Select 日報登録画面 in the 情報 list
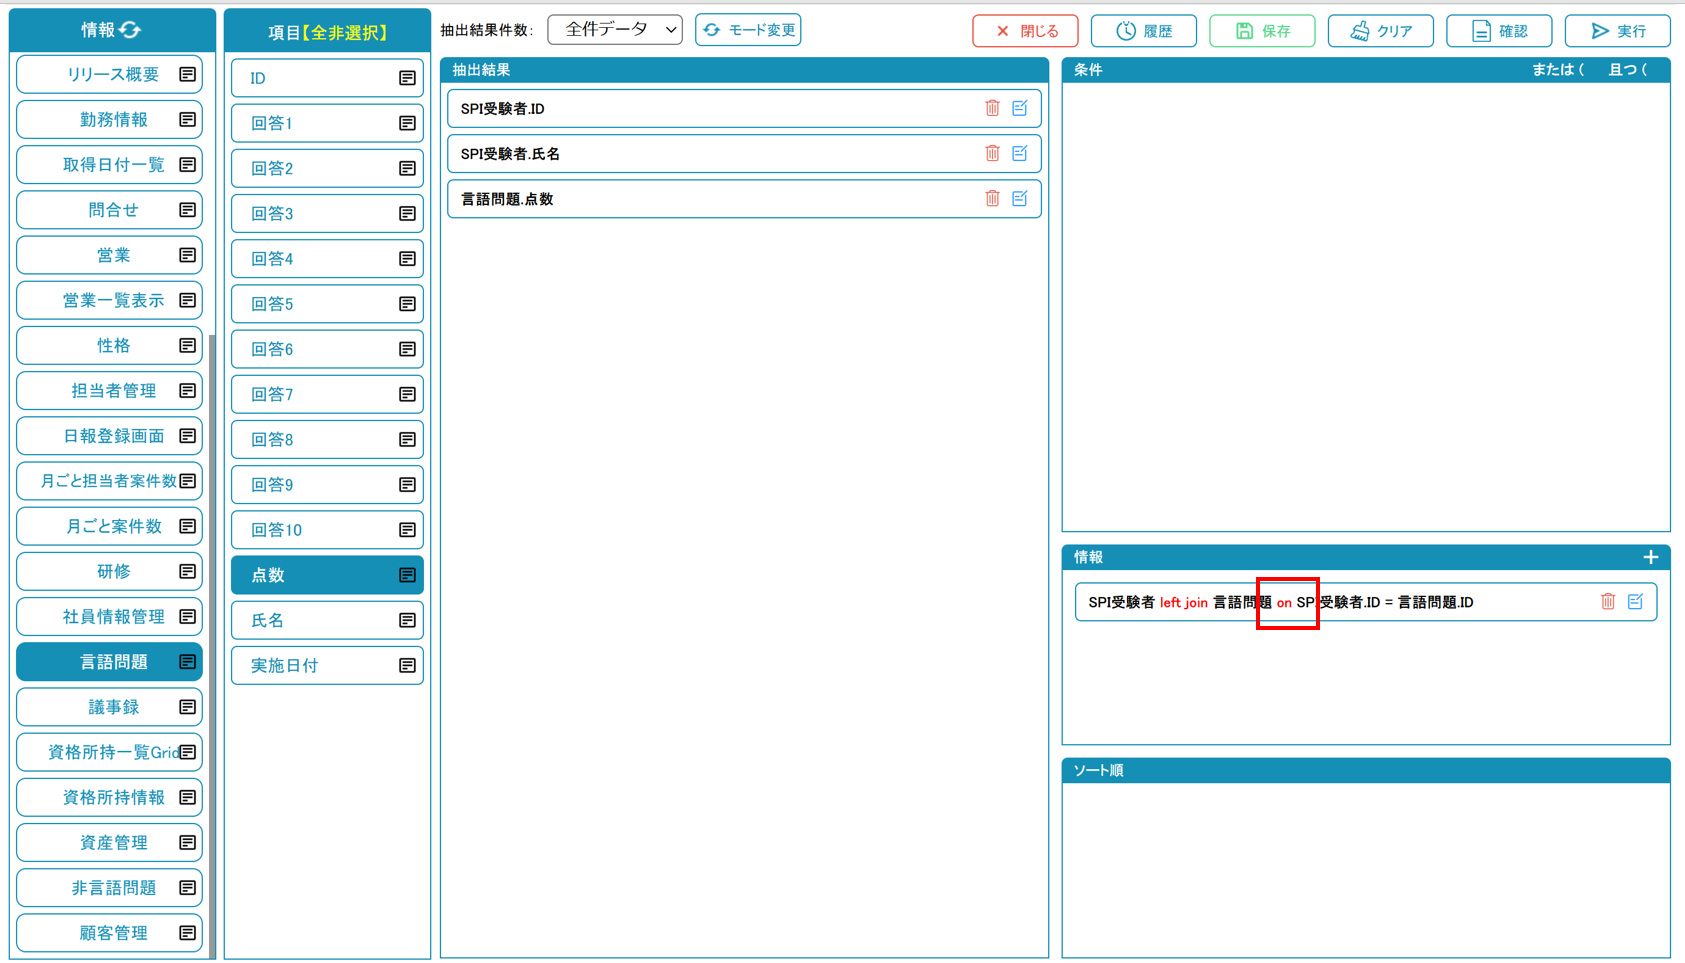 109,436
